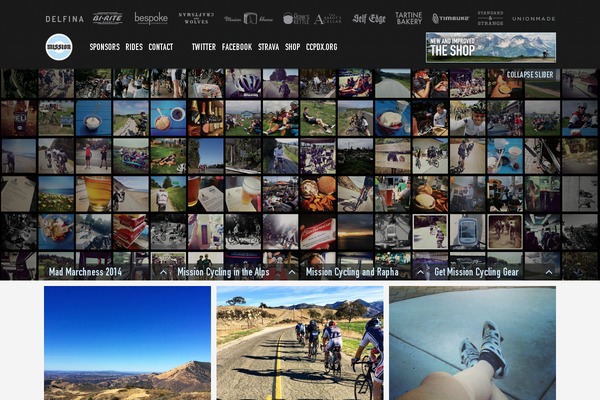The height and width of the screenshot is (400, 600).
Task: Open the cycling shoes on concrete photo
Action: click(473, 343)
